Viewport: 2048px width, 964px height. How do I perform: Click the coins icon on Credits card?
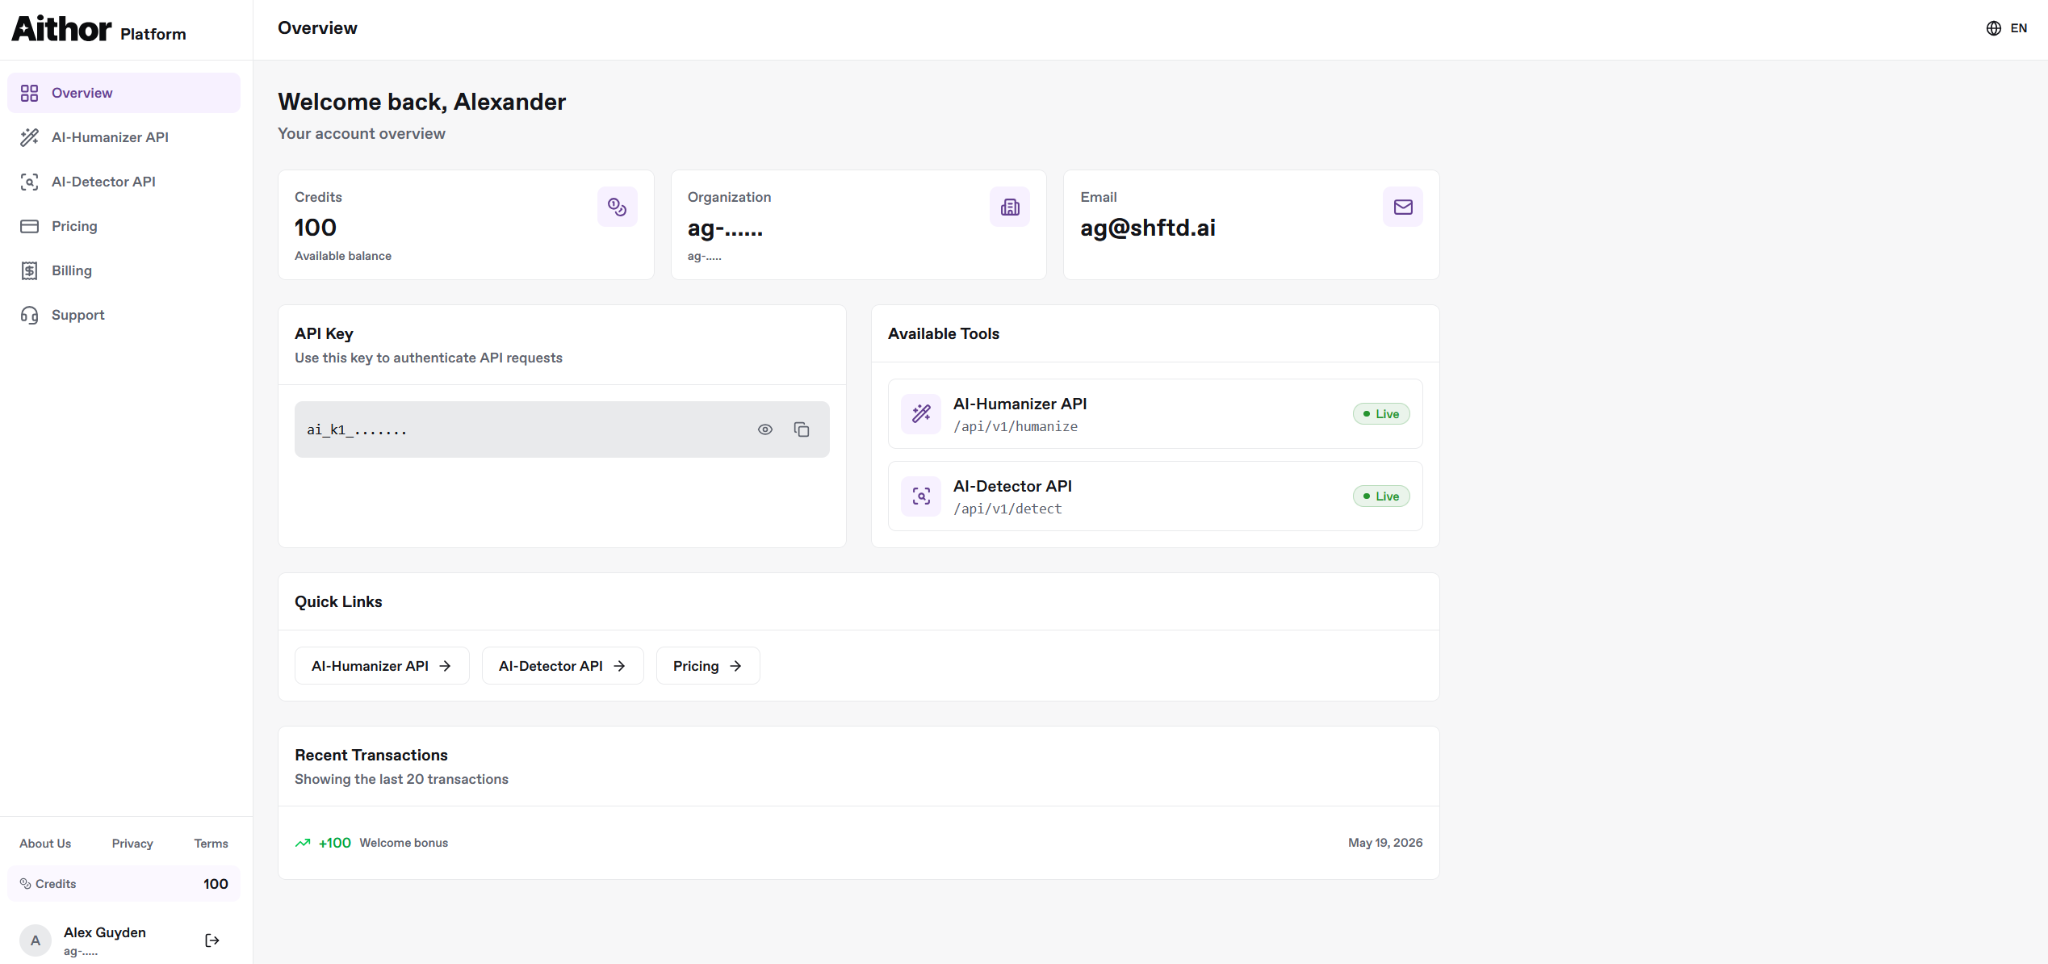pyautogui.click(x=617, y=207)
